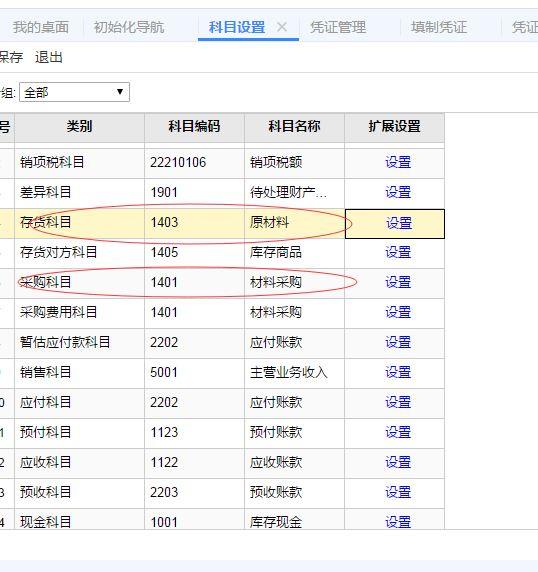Screen dimensions: 538x572
Task: Select the 存货科目 category cell
Action: [x=80, y=223]
